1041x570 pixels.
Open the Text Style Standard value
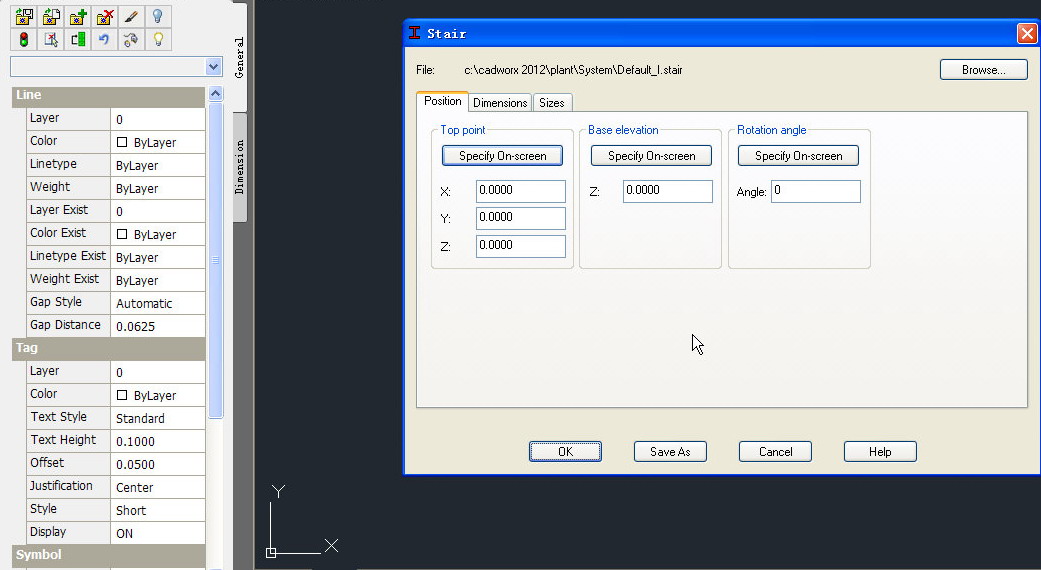[x=157, y=418]
